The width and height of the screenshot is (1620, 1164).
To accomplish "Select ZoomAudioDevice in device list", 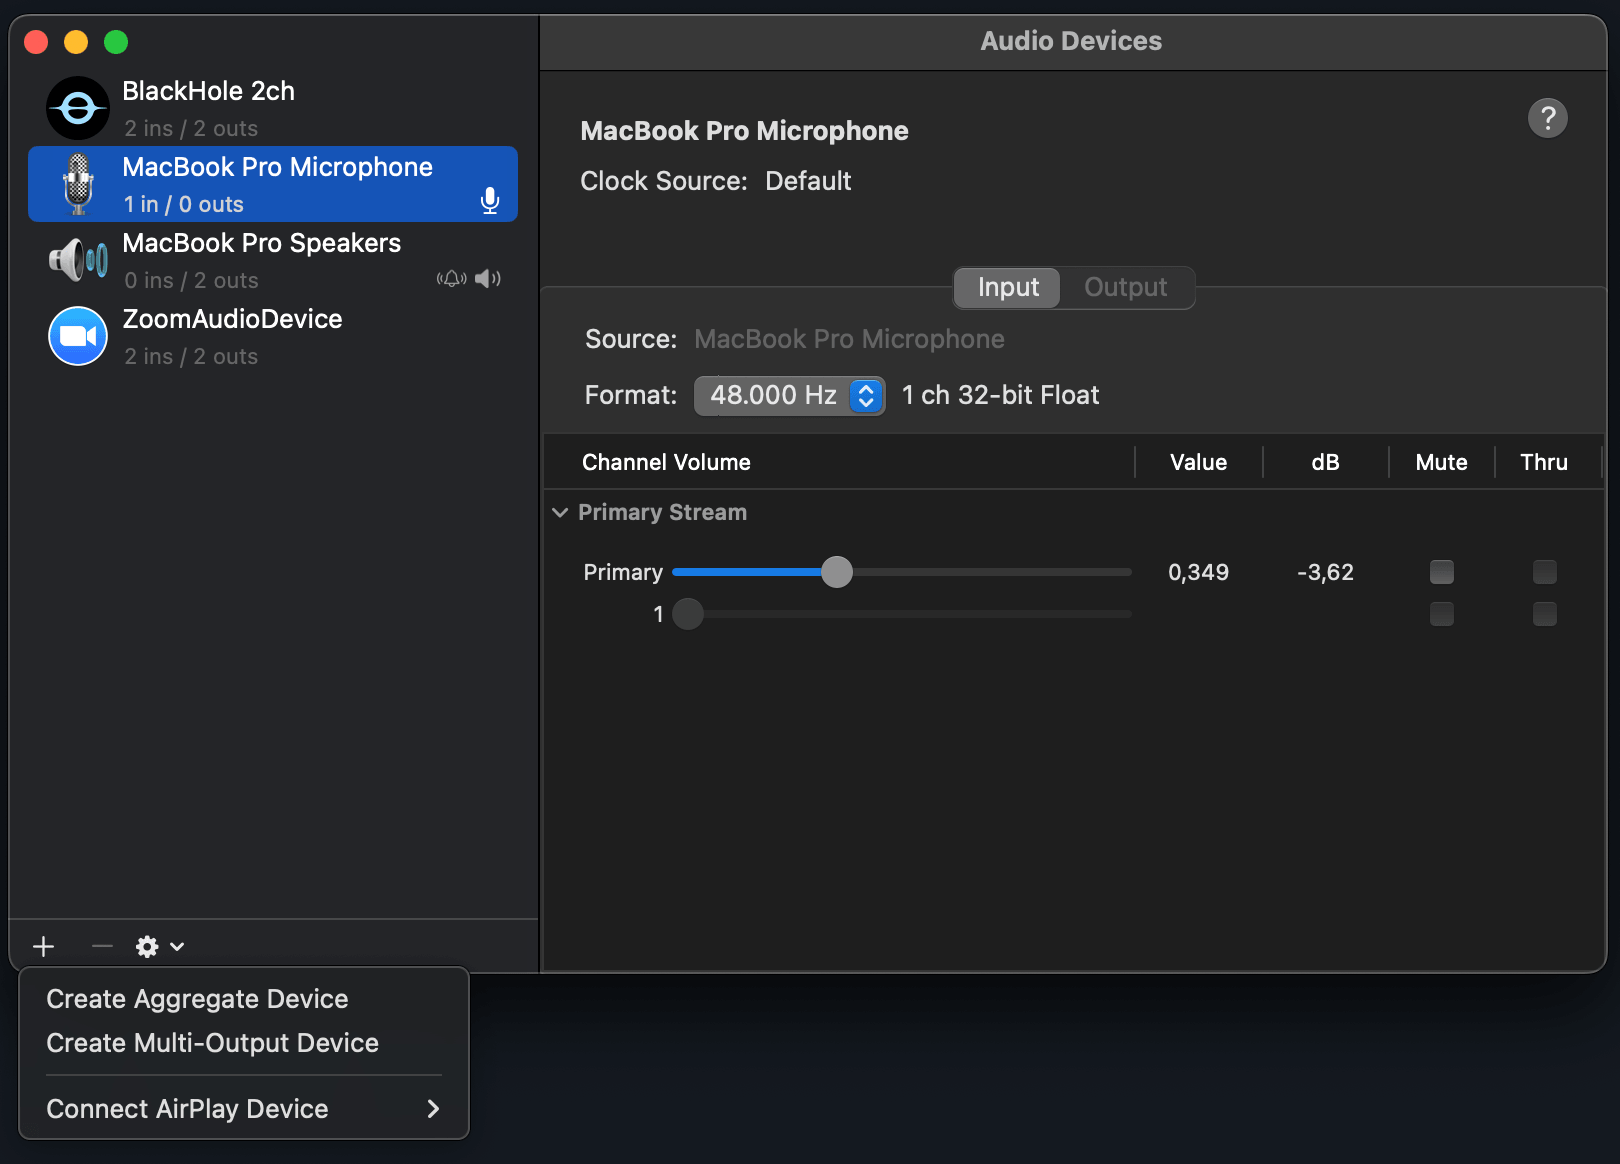I will tap(273, 336).
